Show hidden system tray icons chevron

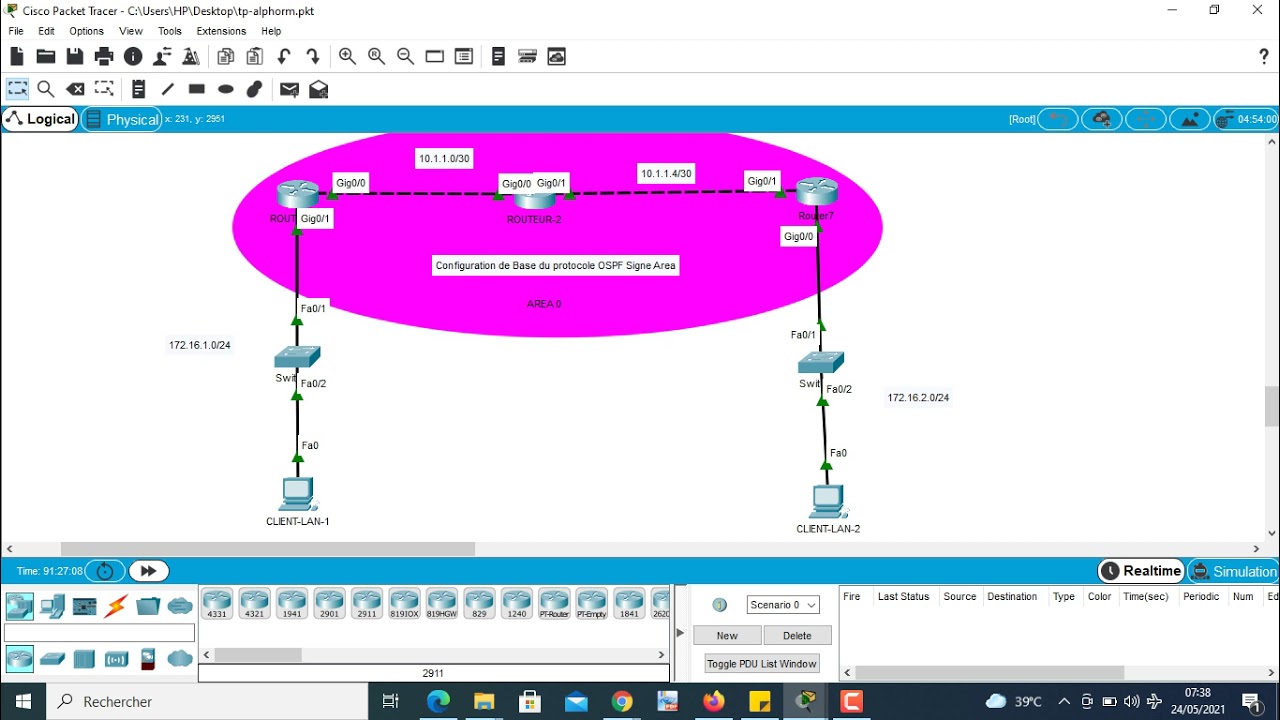[1064, 701]
